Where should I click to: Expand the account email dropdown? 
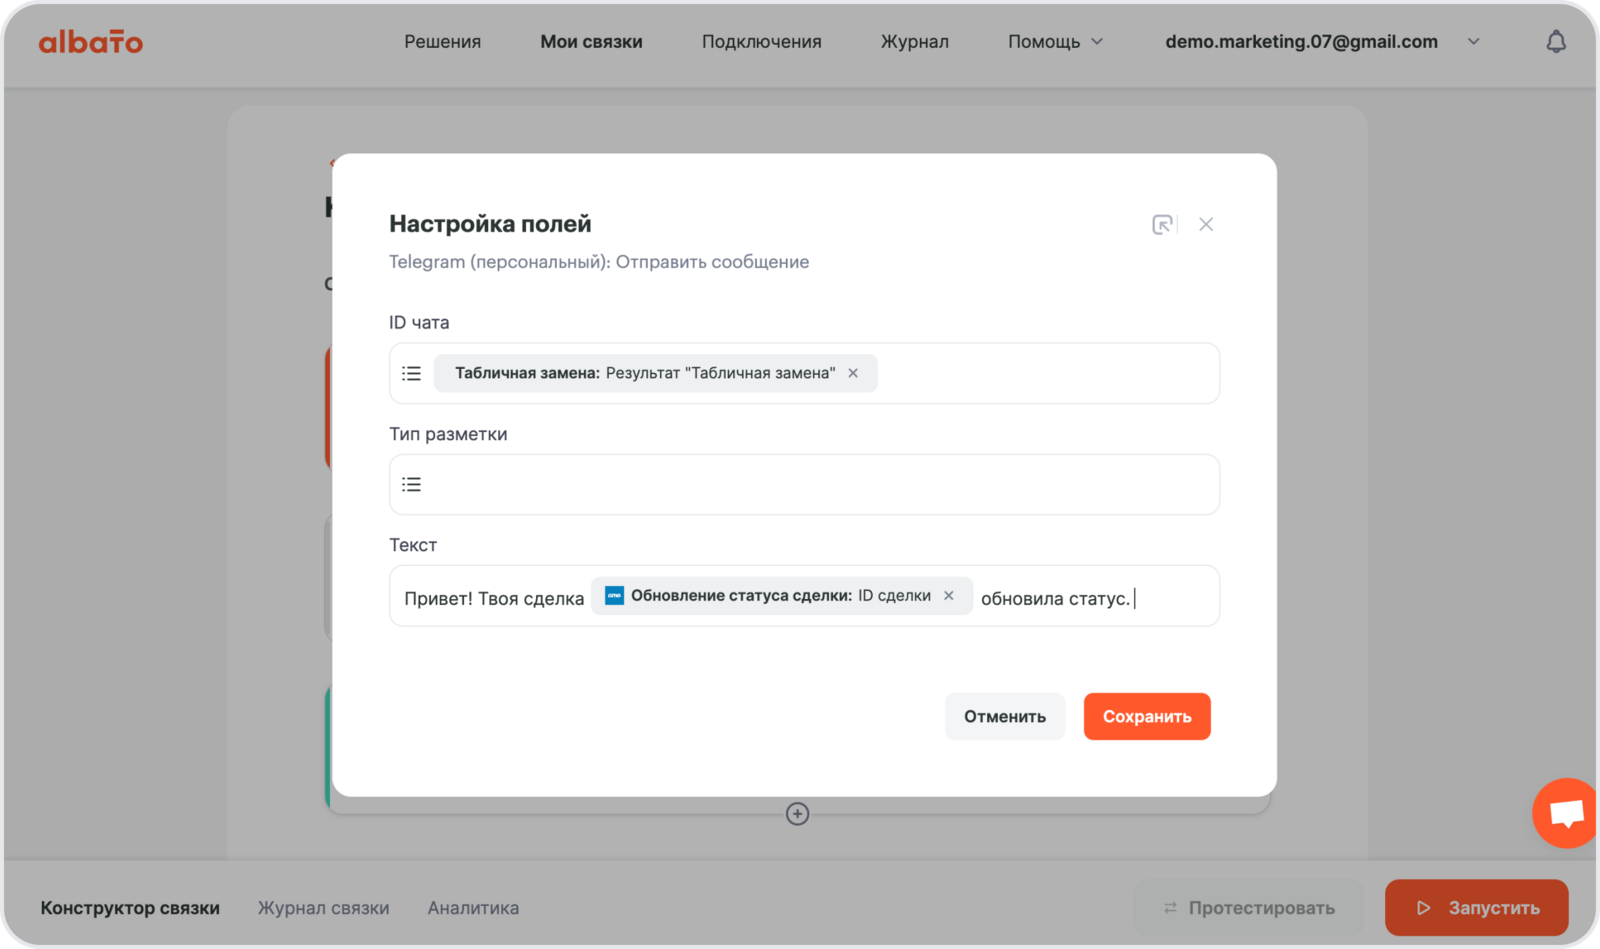pyautogui.click(x=1473, y=42)
